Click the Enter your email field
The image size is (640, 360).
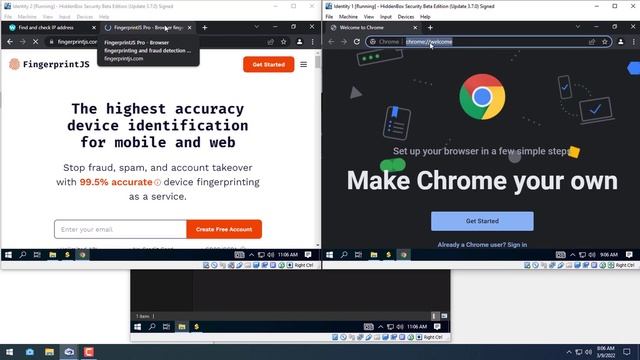pos(120,229)
